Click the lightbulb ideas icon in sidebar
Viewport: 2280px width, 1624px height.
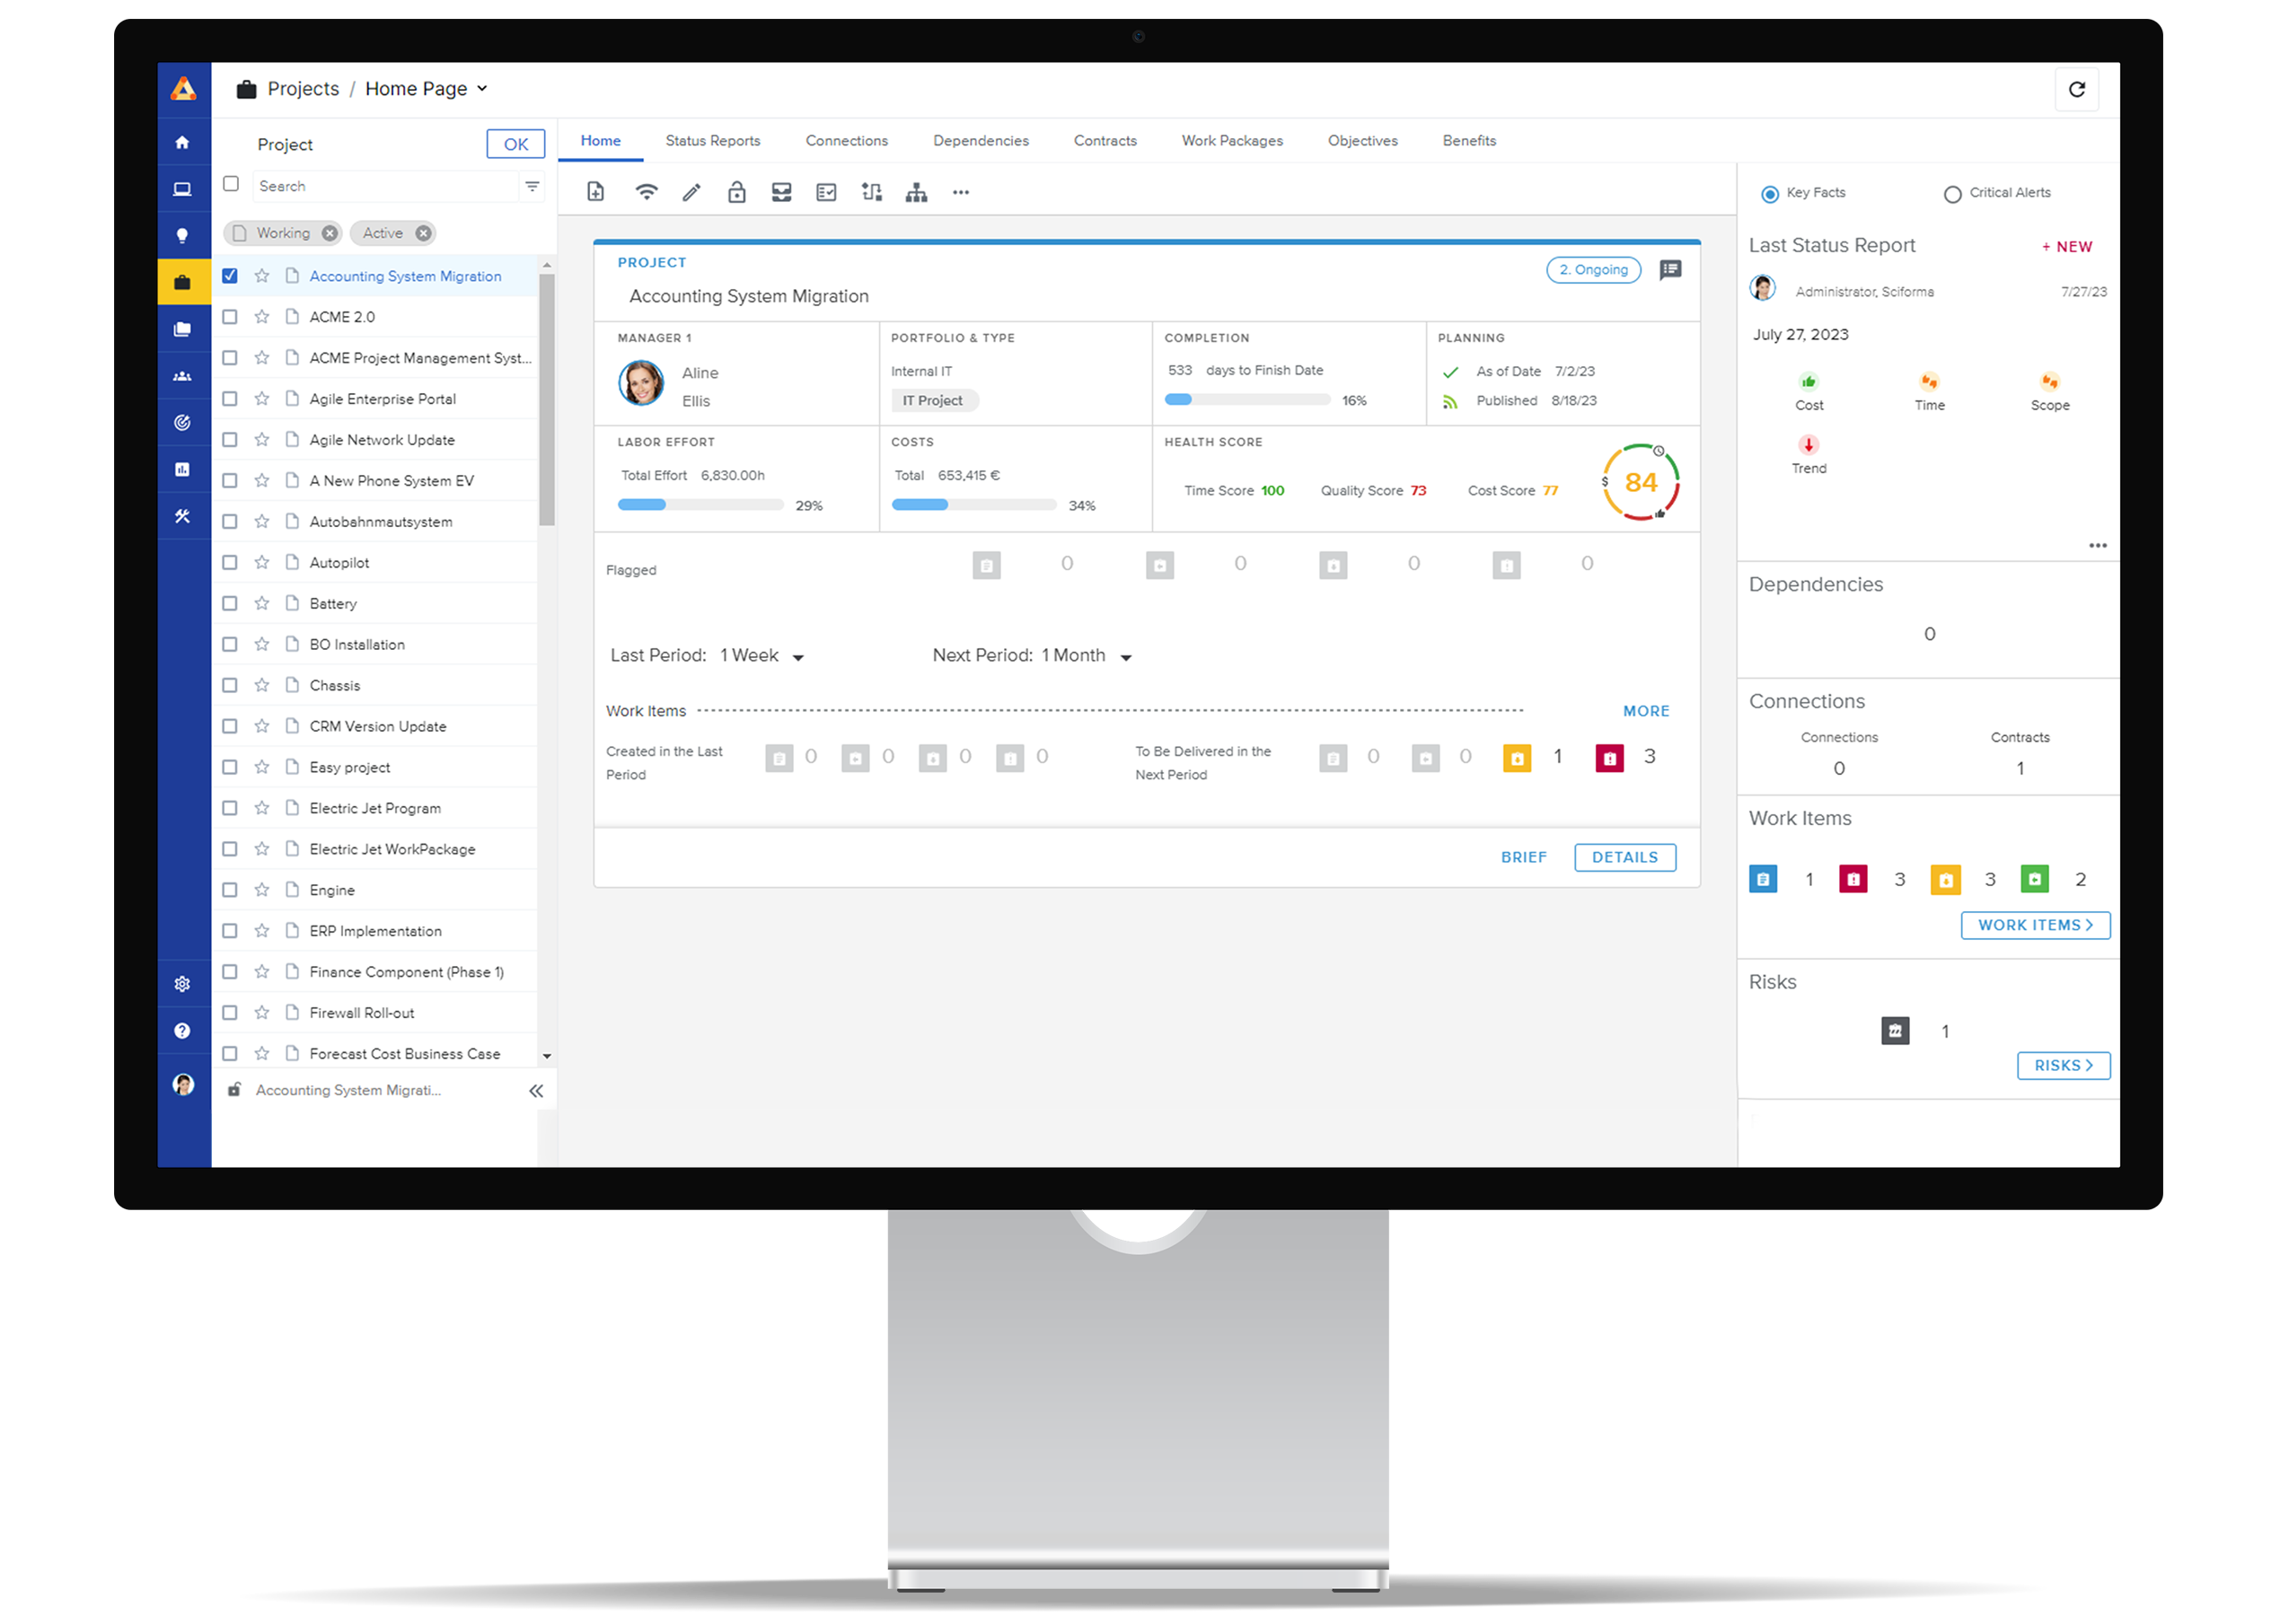click(184, 234)
